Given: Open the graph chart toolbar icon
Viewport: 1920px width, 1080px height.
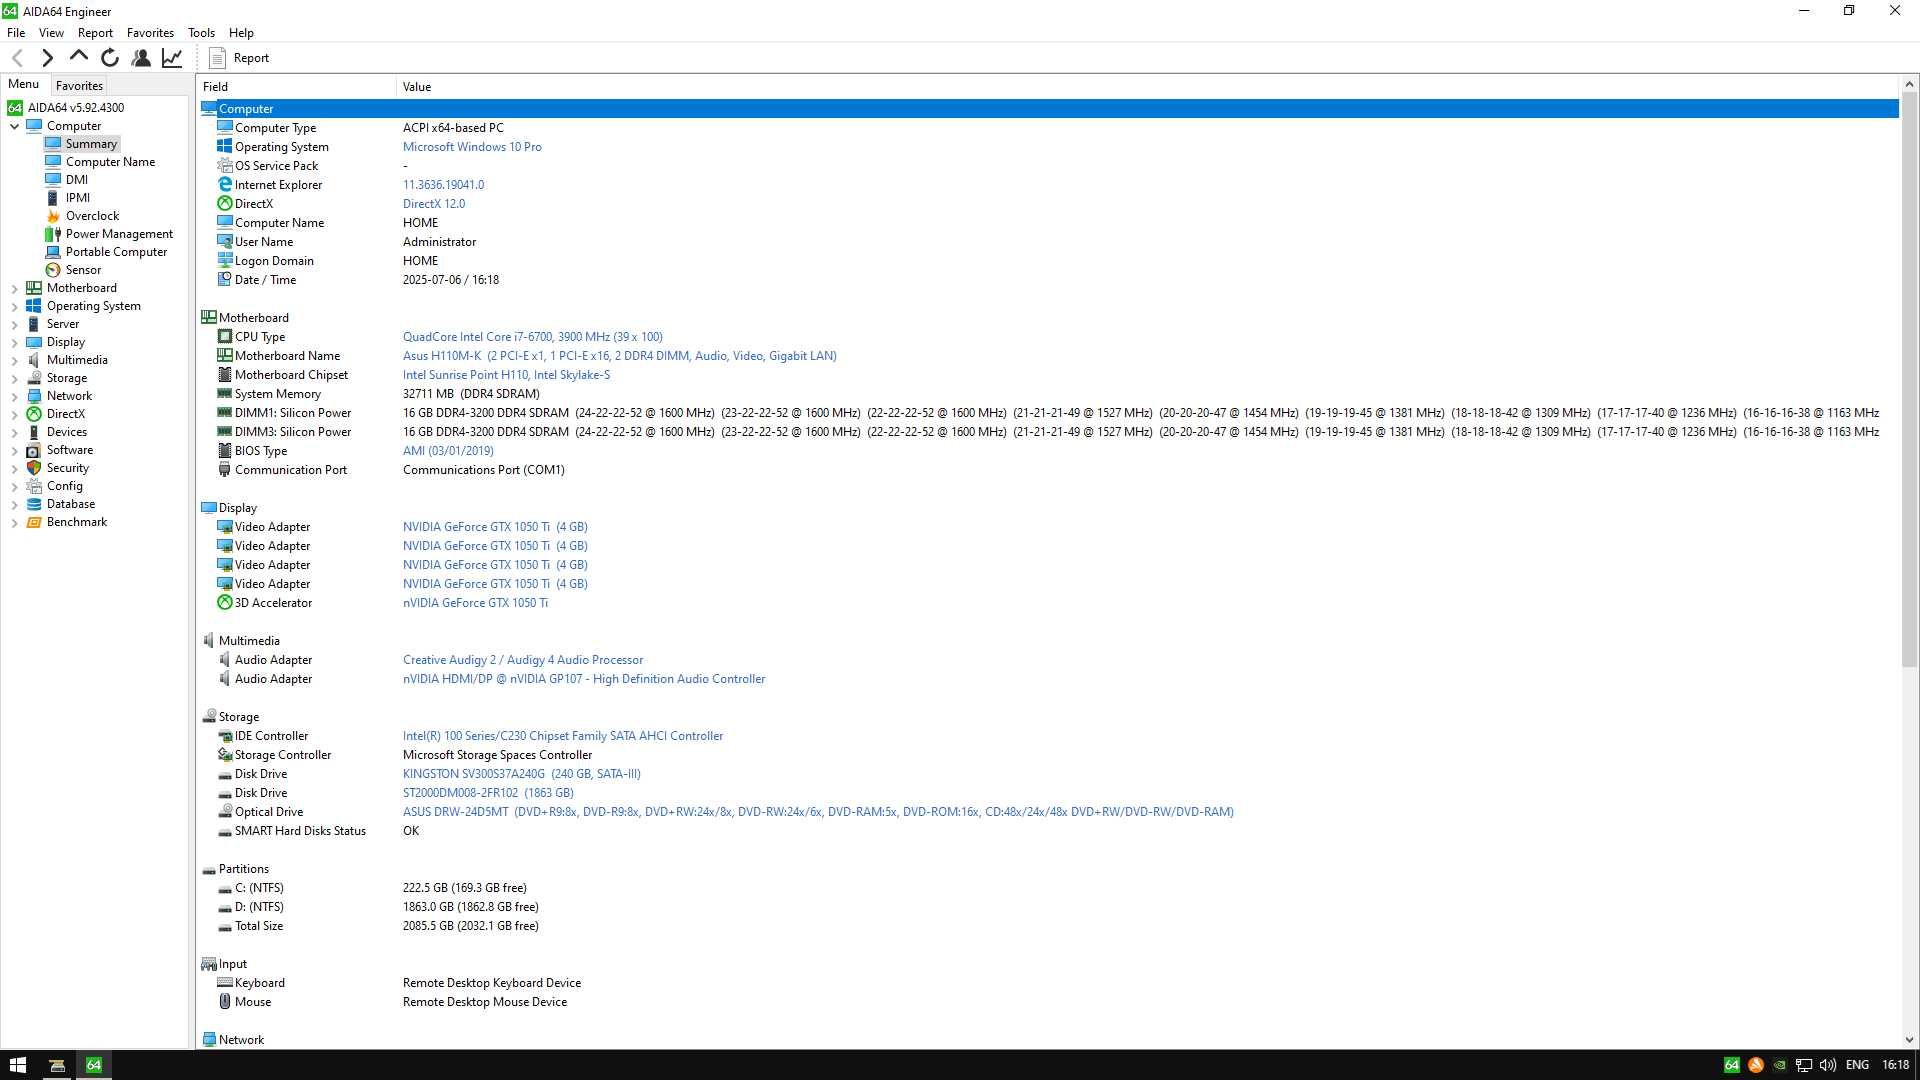Looking at the screenshot, I should [172, 58].
